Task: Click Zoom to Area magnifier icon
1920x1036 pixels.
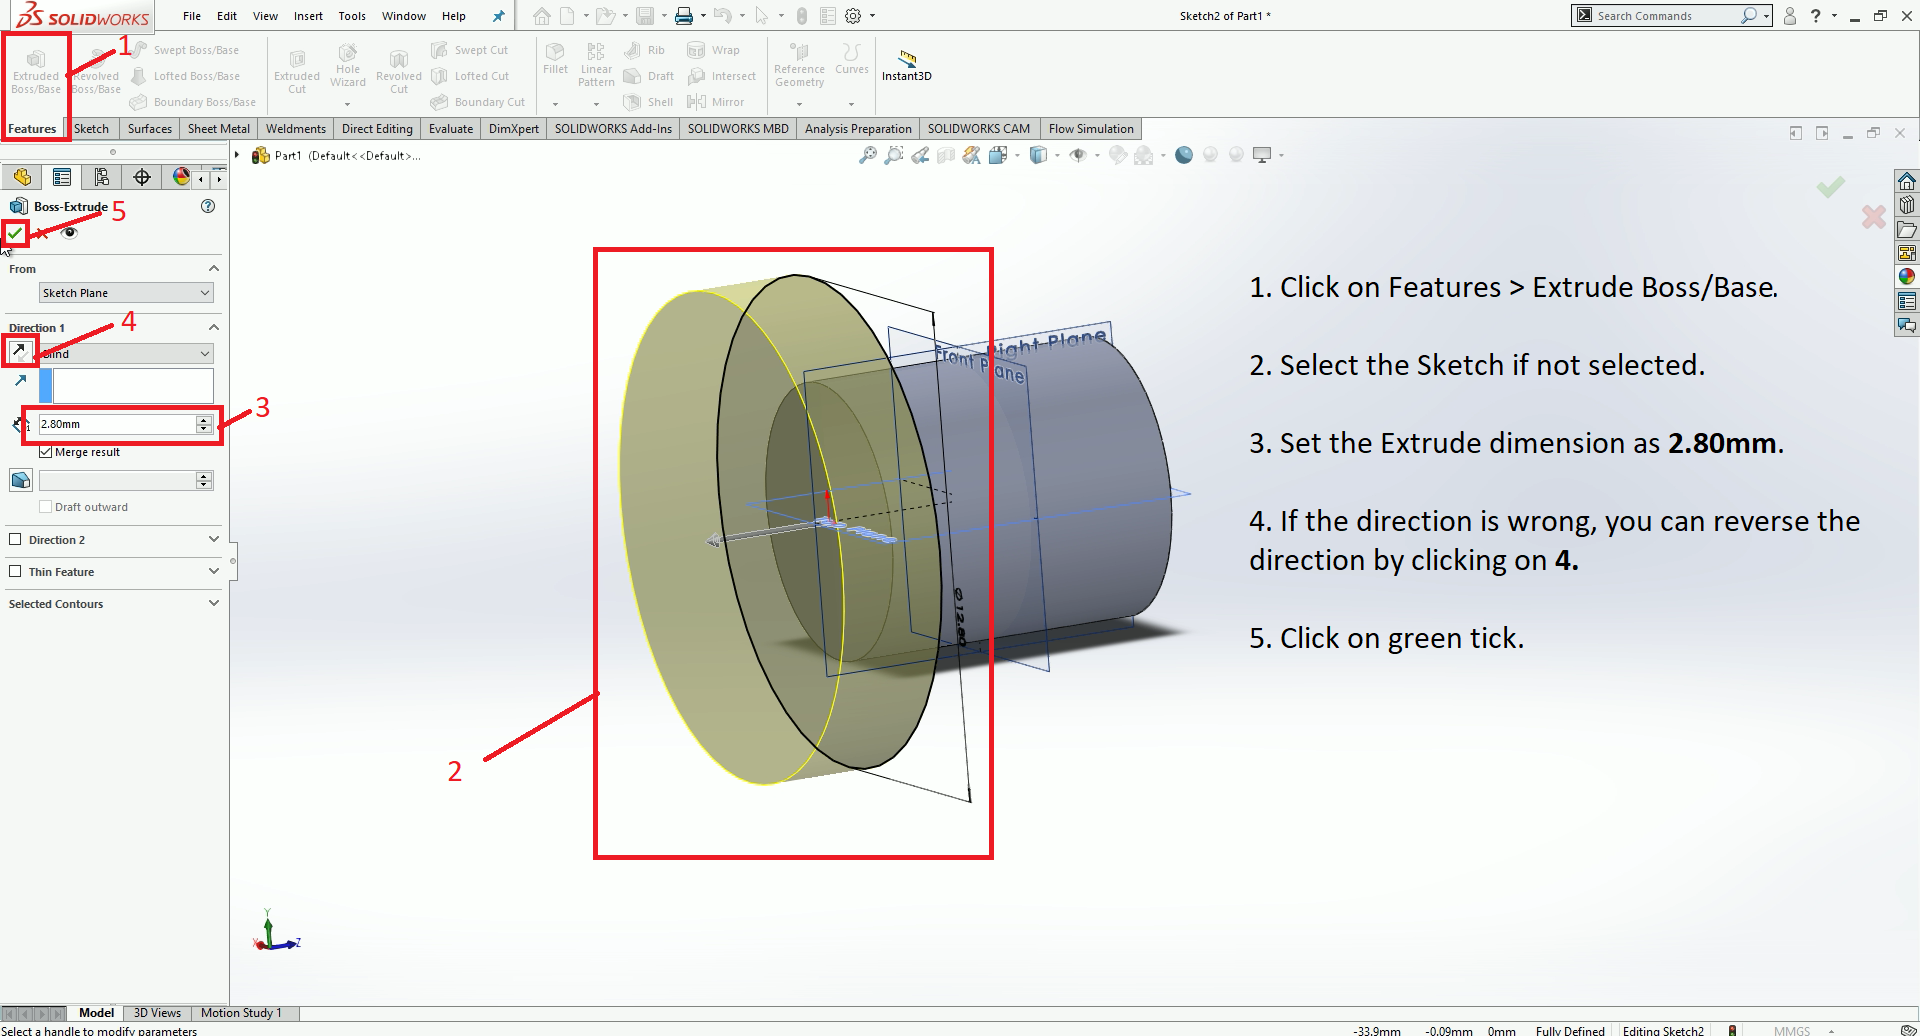Action: tap(894, 155)
